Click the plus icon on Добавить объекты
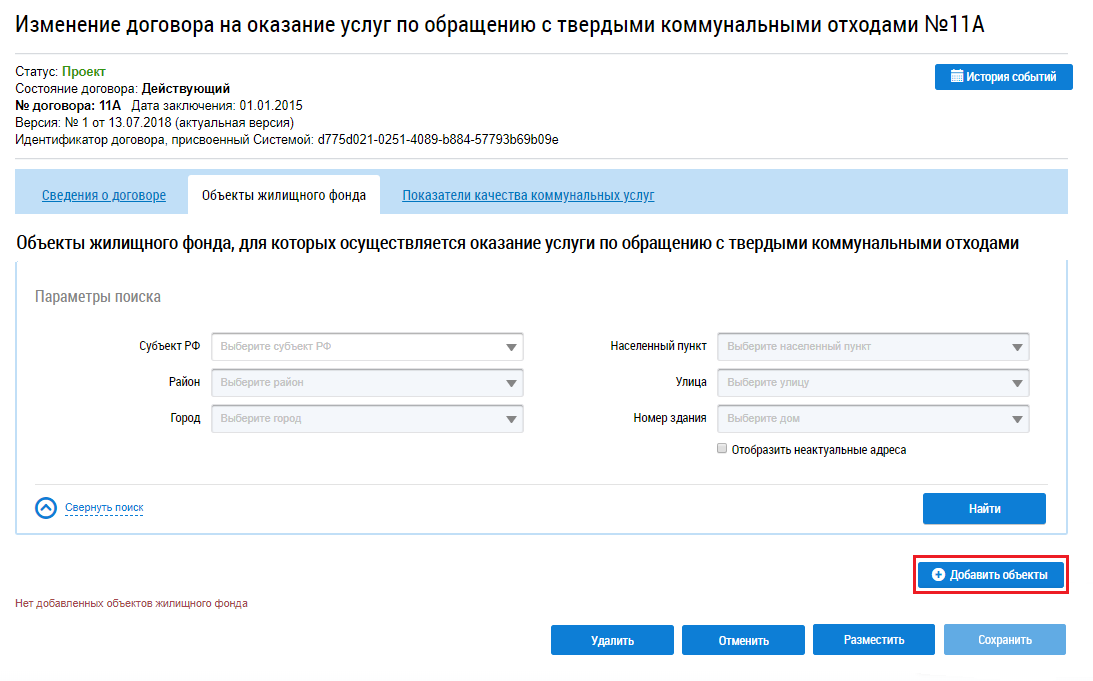This screenshot has height=681, width=1093. coord(938,575)
